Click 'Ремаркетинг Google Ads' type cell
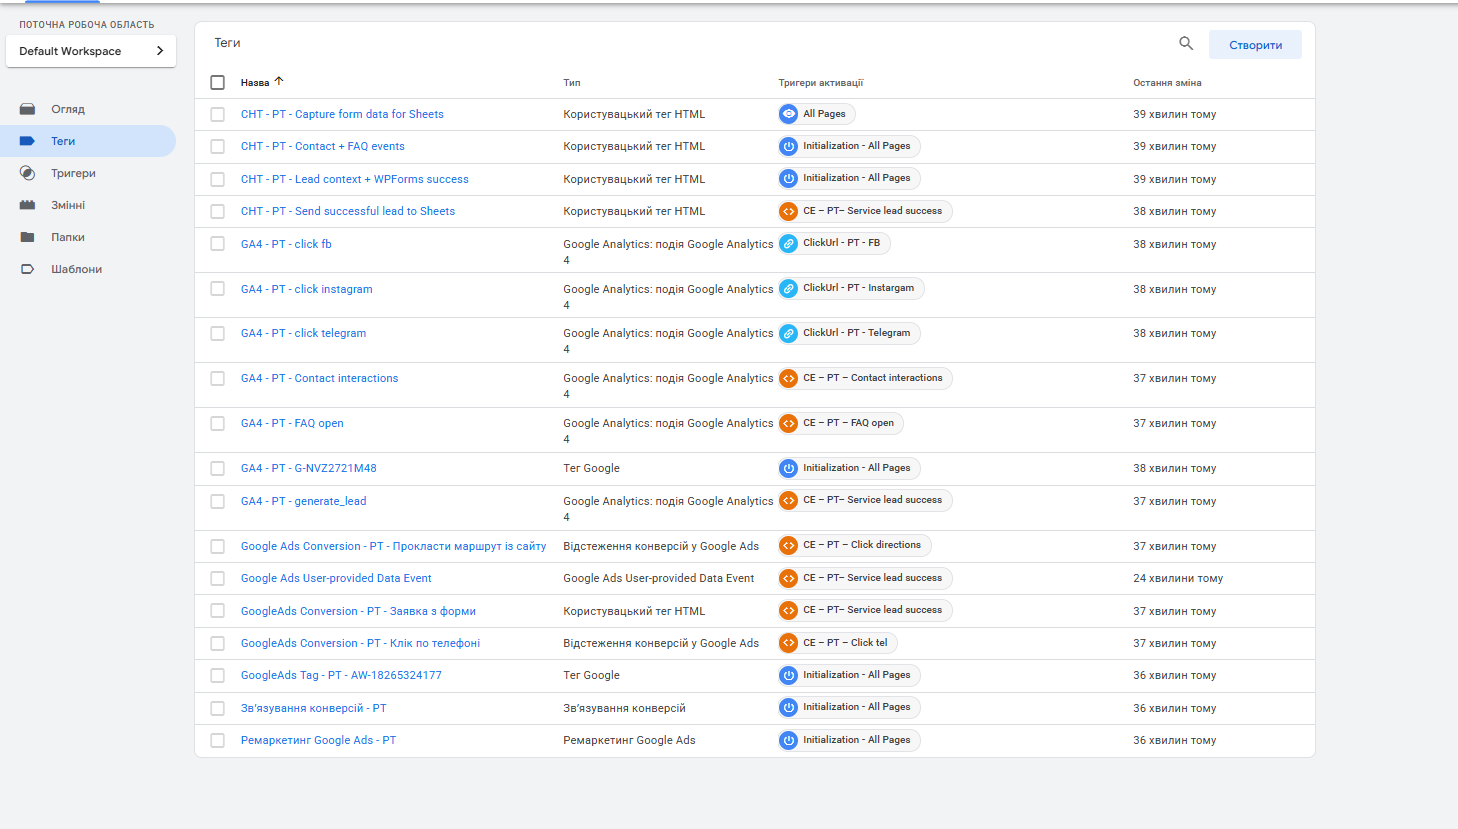 [629, 740]
